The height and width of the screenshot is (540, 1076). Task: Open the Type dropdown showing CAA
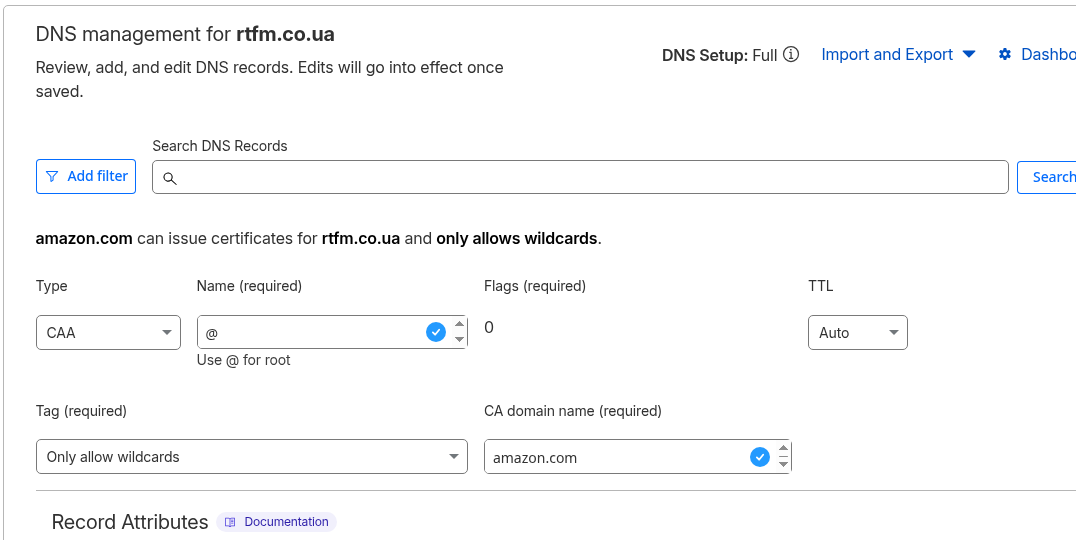(x=108, y=333)
